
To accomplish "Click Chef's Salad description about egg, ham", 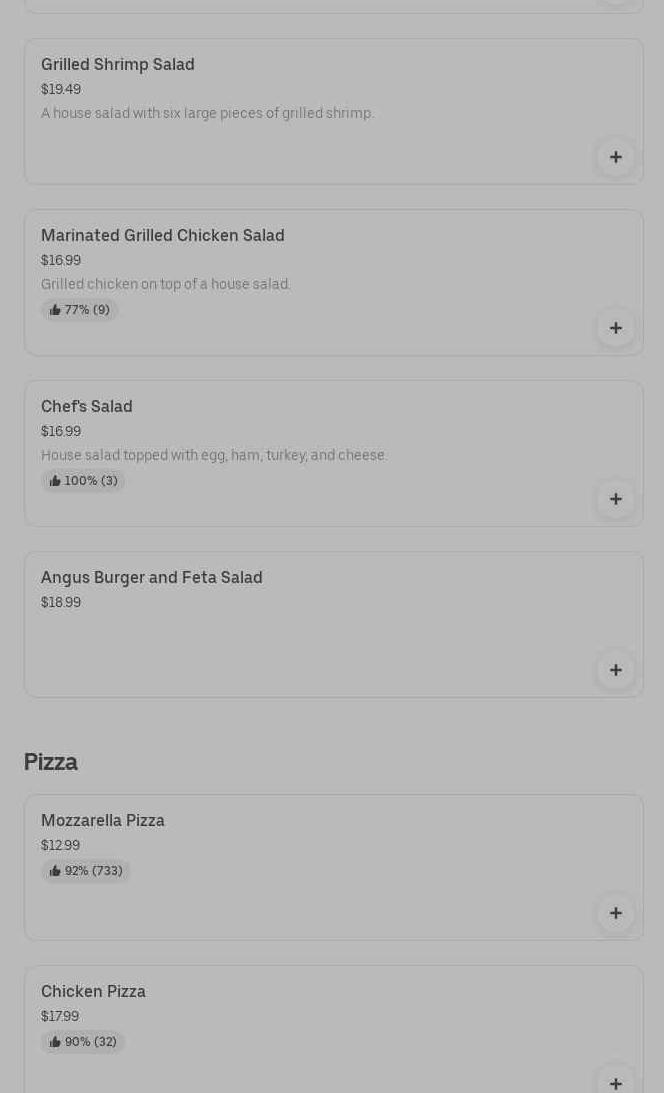I will (x=214, y=455).
